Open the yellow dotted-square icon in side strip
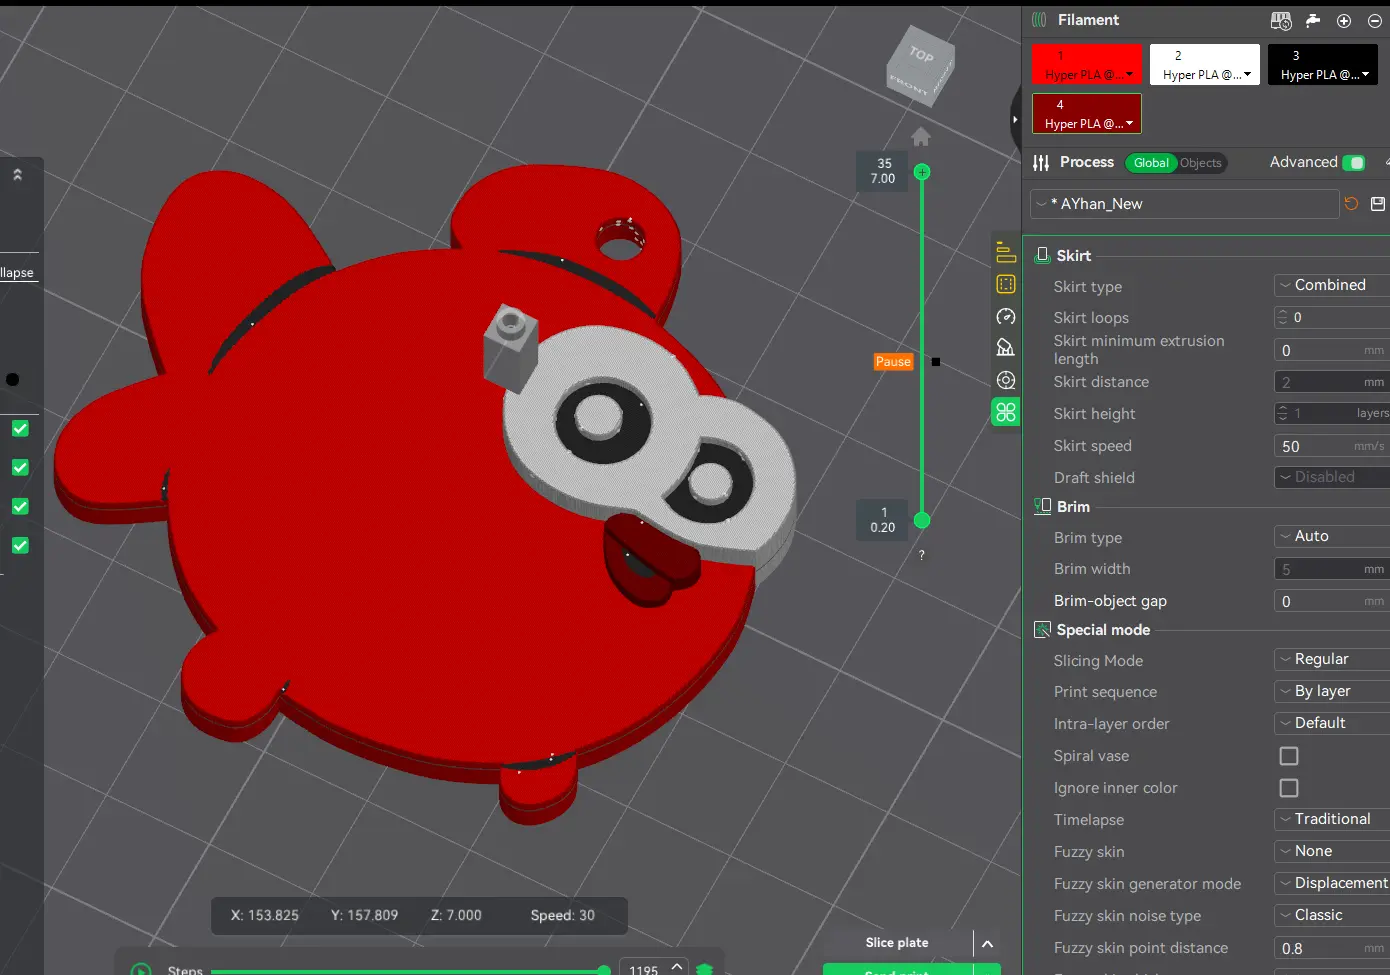 (1006, 284)
